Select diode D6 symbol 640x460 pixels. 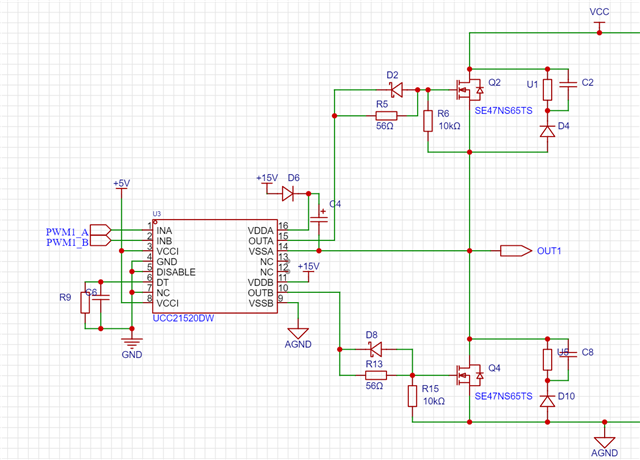[x=288, y=193]
